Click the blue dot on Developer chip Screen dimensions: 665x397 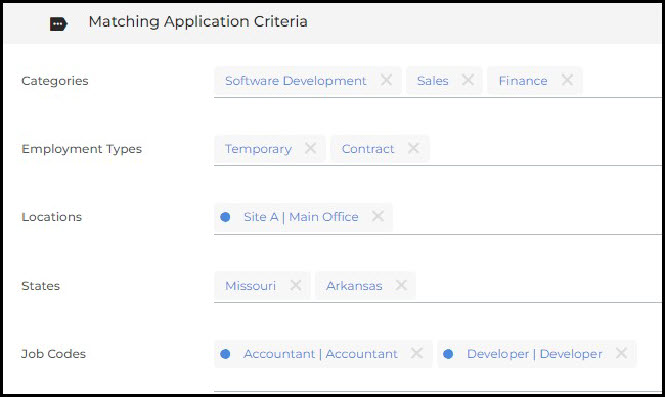coord(448,354)
